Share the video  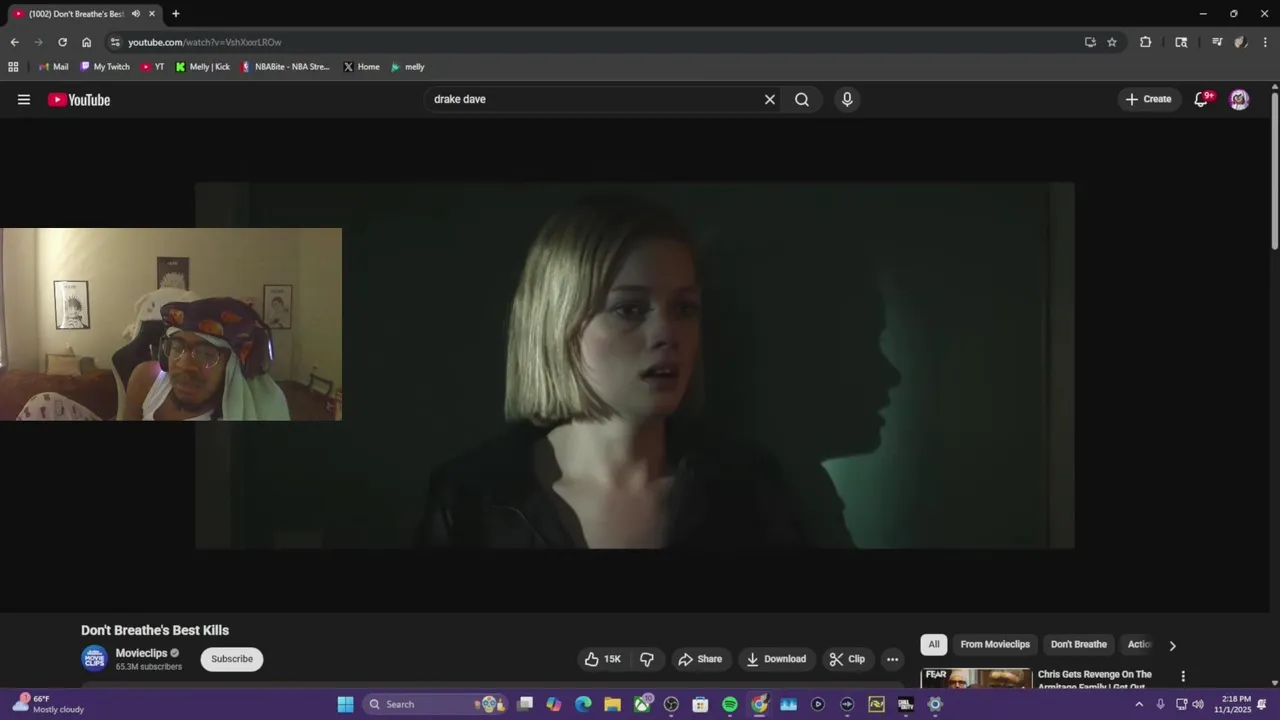pyautogui.click(x=700, y=659)
